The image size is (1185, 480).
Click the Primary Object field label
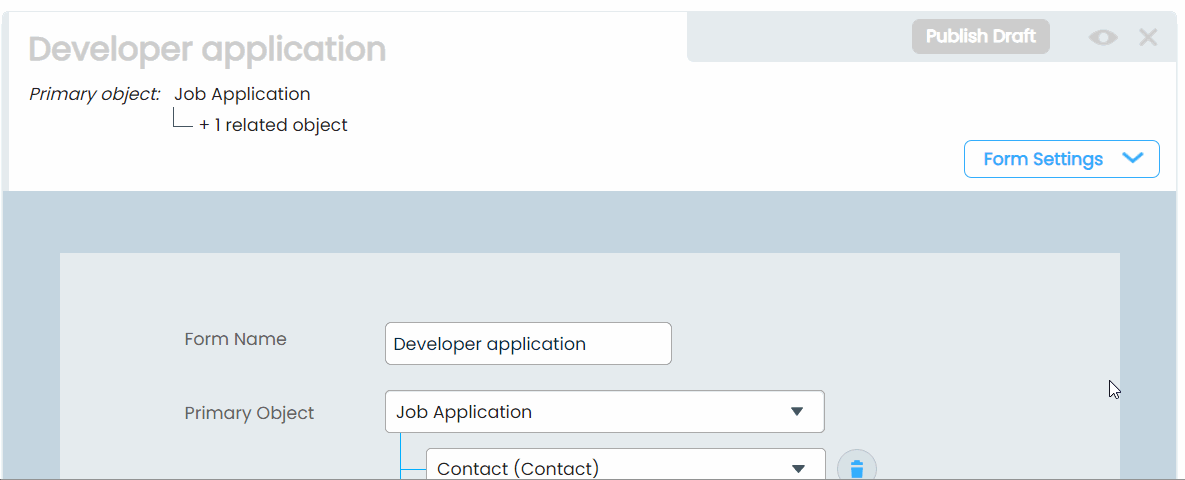249,413
